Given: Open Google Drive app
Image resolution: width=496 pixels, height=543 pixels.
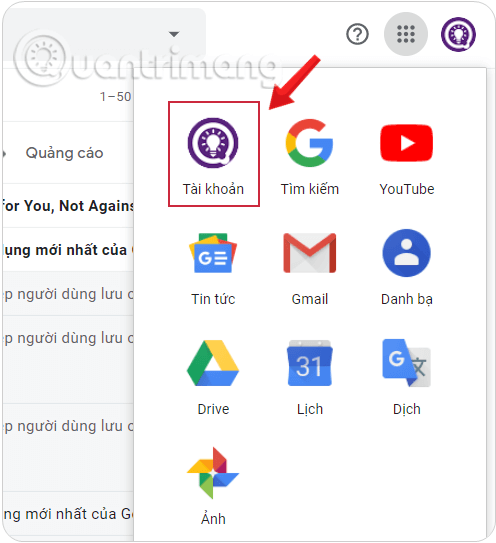Looking at the screenshot, I should pyautogui.click(x=213, y=377).
